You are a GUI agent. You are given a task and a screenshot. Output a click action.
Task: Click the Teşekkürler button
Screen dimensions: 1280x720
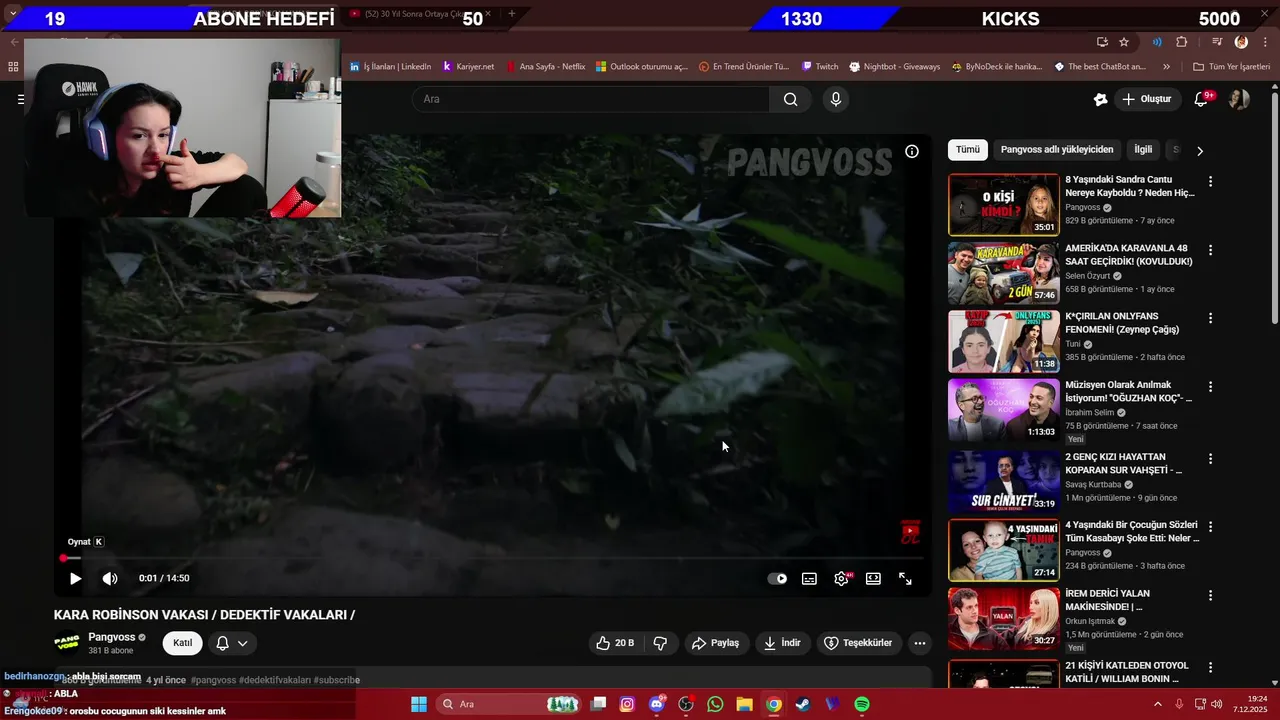[x=858, y=643]
